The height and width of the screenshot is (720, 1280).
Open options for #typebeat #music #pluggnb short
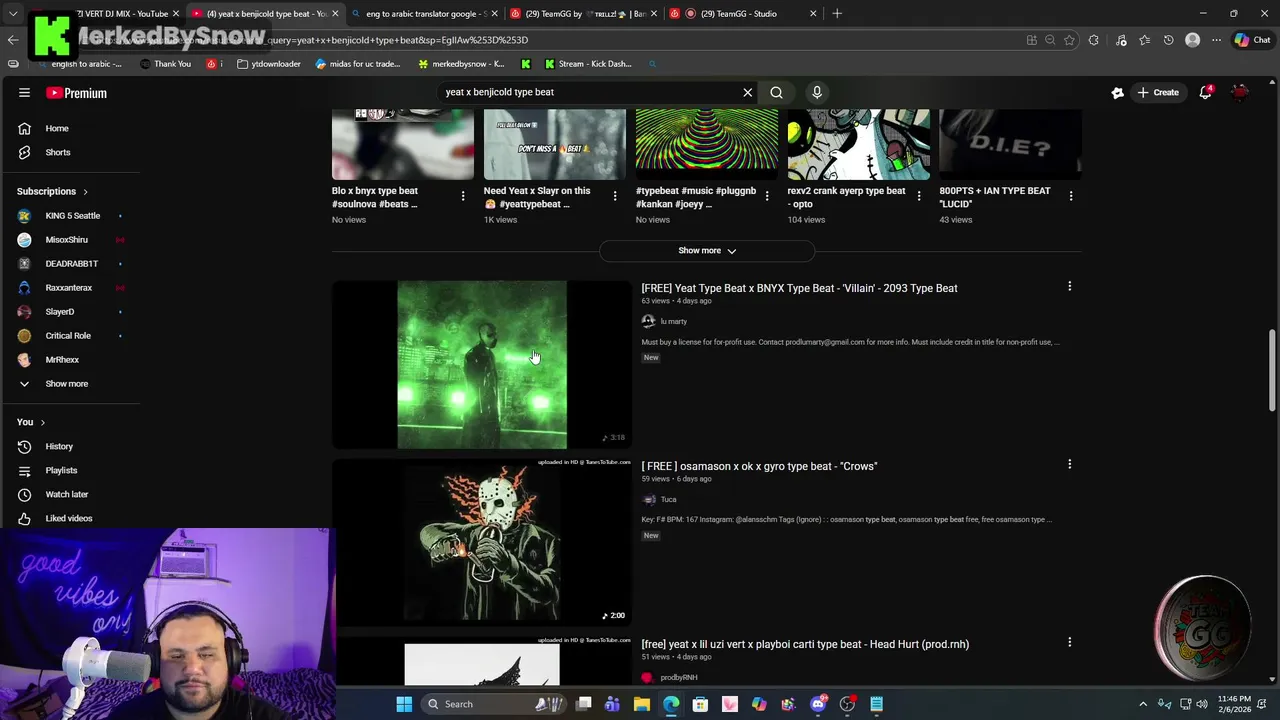[x=767, y=196]
